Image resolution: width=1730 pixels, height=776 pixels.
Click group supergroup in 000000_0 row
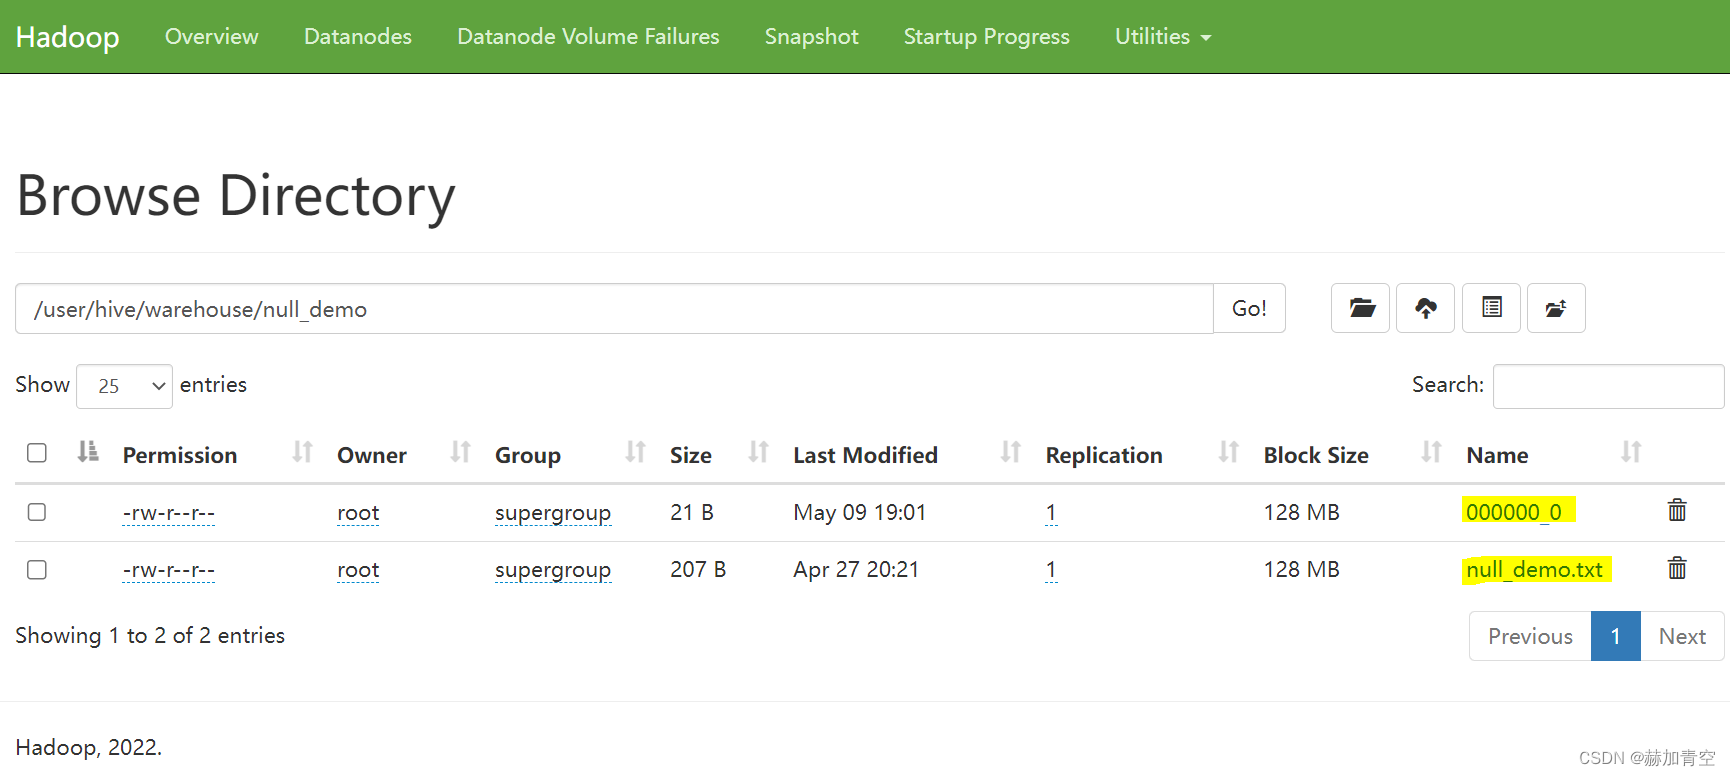(x=553, y=513)
